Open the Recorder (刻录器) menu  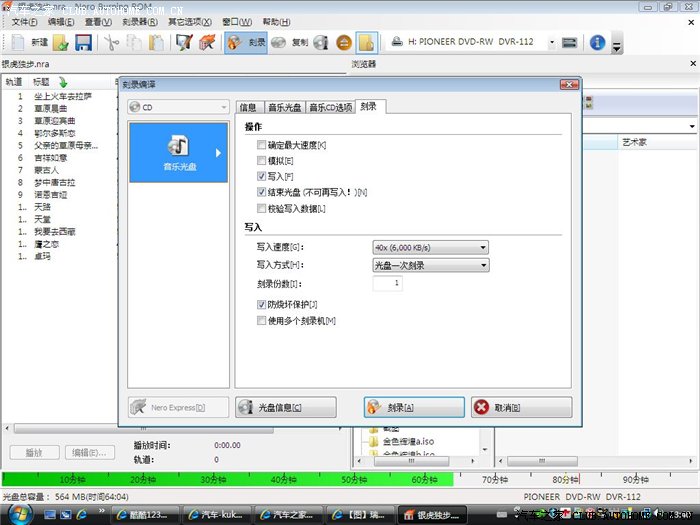pos(140,22)
